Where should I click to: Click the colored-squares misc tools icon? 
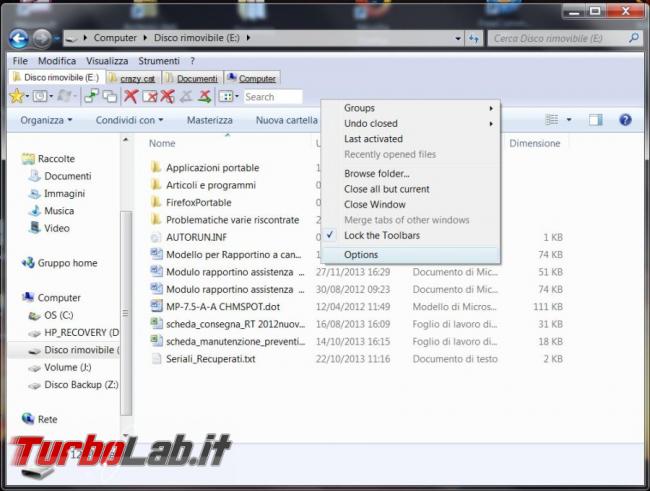pyautogui.click(x=226, y=97)
